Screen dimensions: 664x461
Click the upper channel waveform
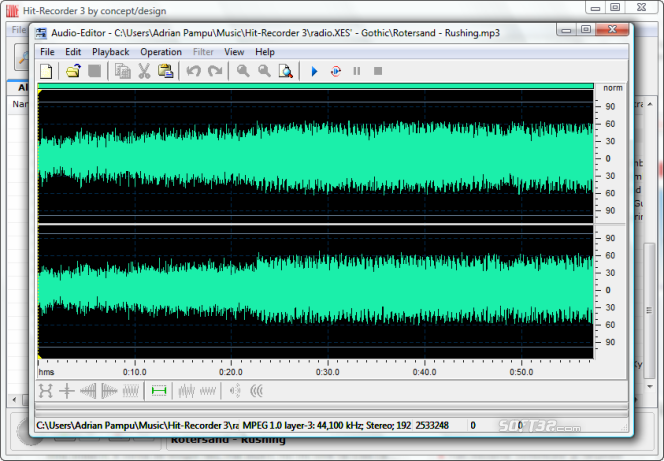[x=316, y=157]
